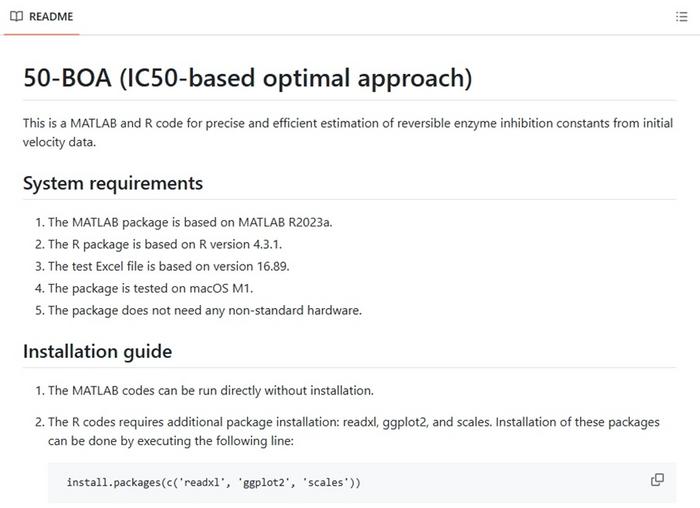Image resolution: width=700 pixels, height=508 pixels.
Task: Click 'readxl' in the code snippet
Action: [202, 483]
